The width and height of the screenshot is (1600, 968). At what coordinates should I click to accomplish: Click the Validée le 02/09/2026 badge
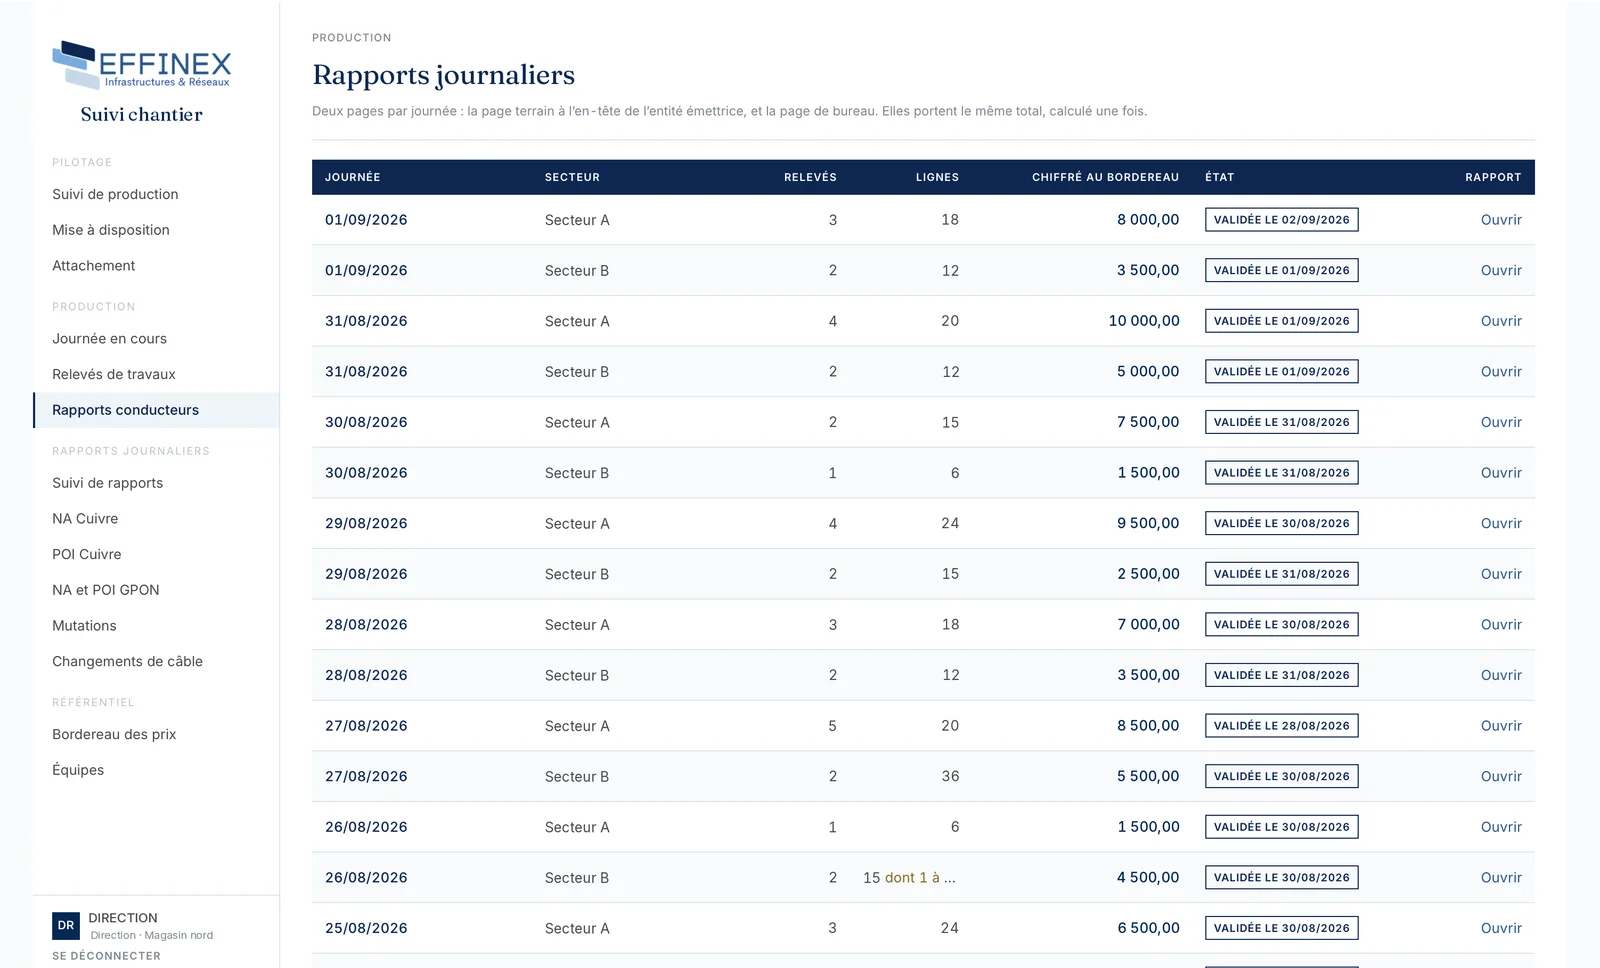(1281, 220)
